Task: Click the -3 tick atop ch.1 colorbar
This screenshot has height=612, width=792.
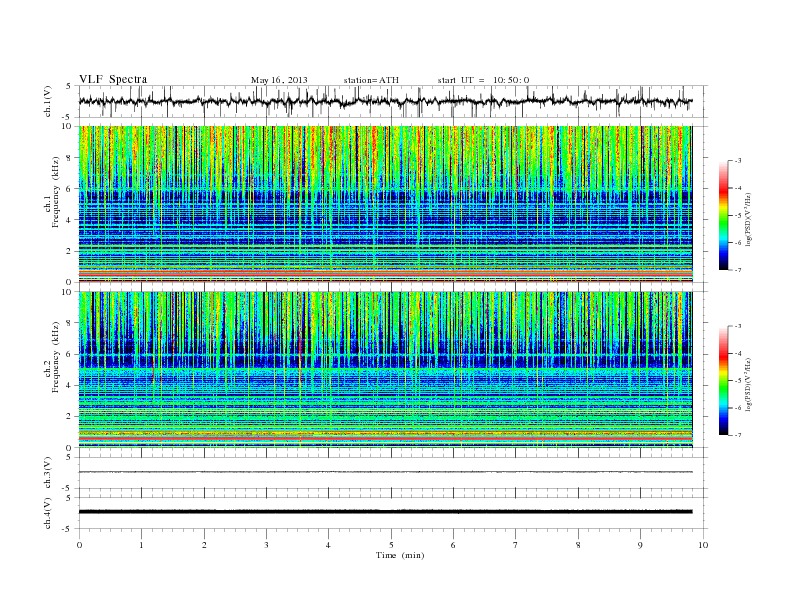Action: point(738,161)
